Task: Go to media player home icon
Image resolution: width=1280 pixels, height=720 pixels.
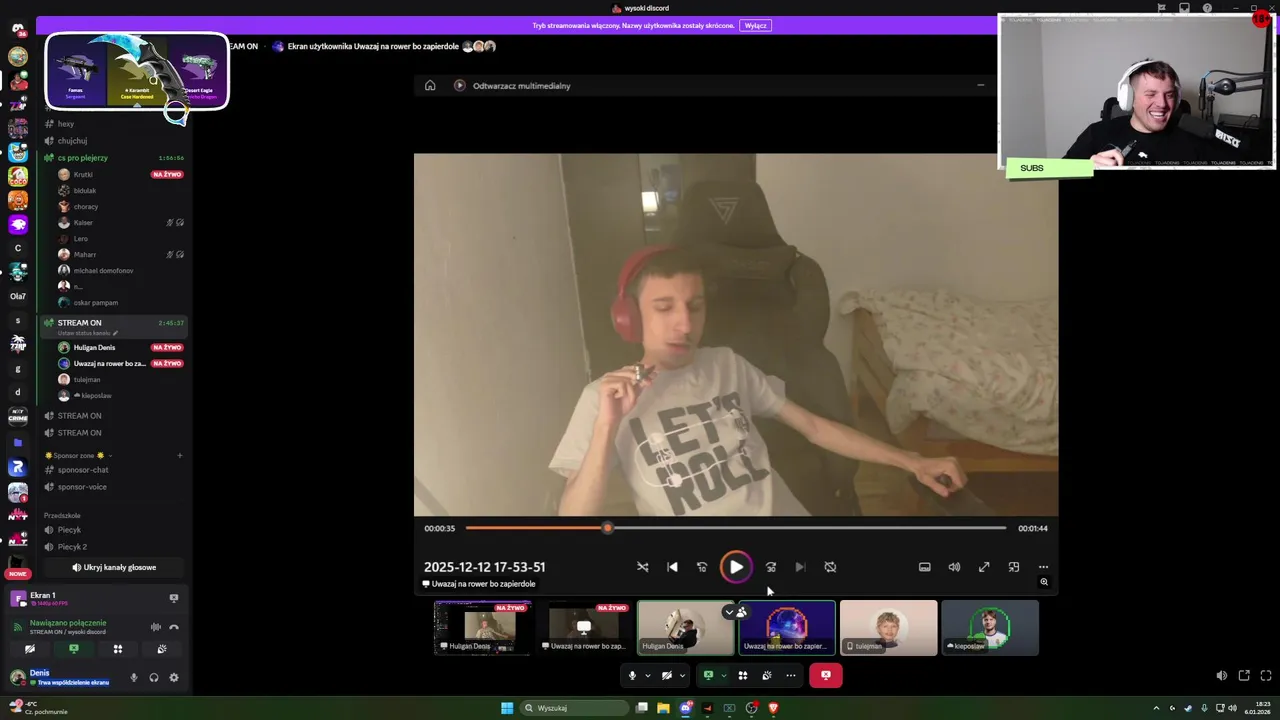Action: tap(430, 85)
